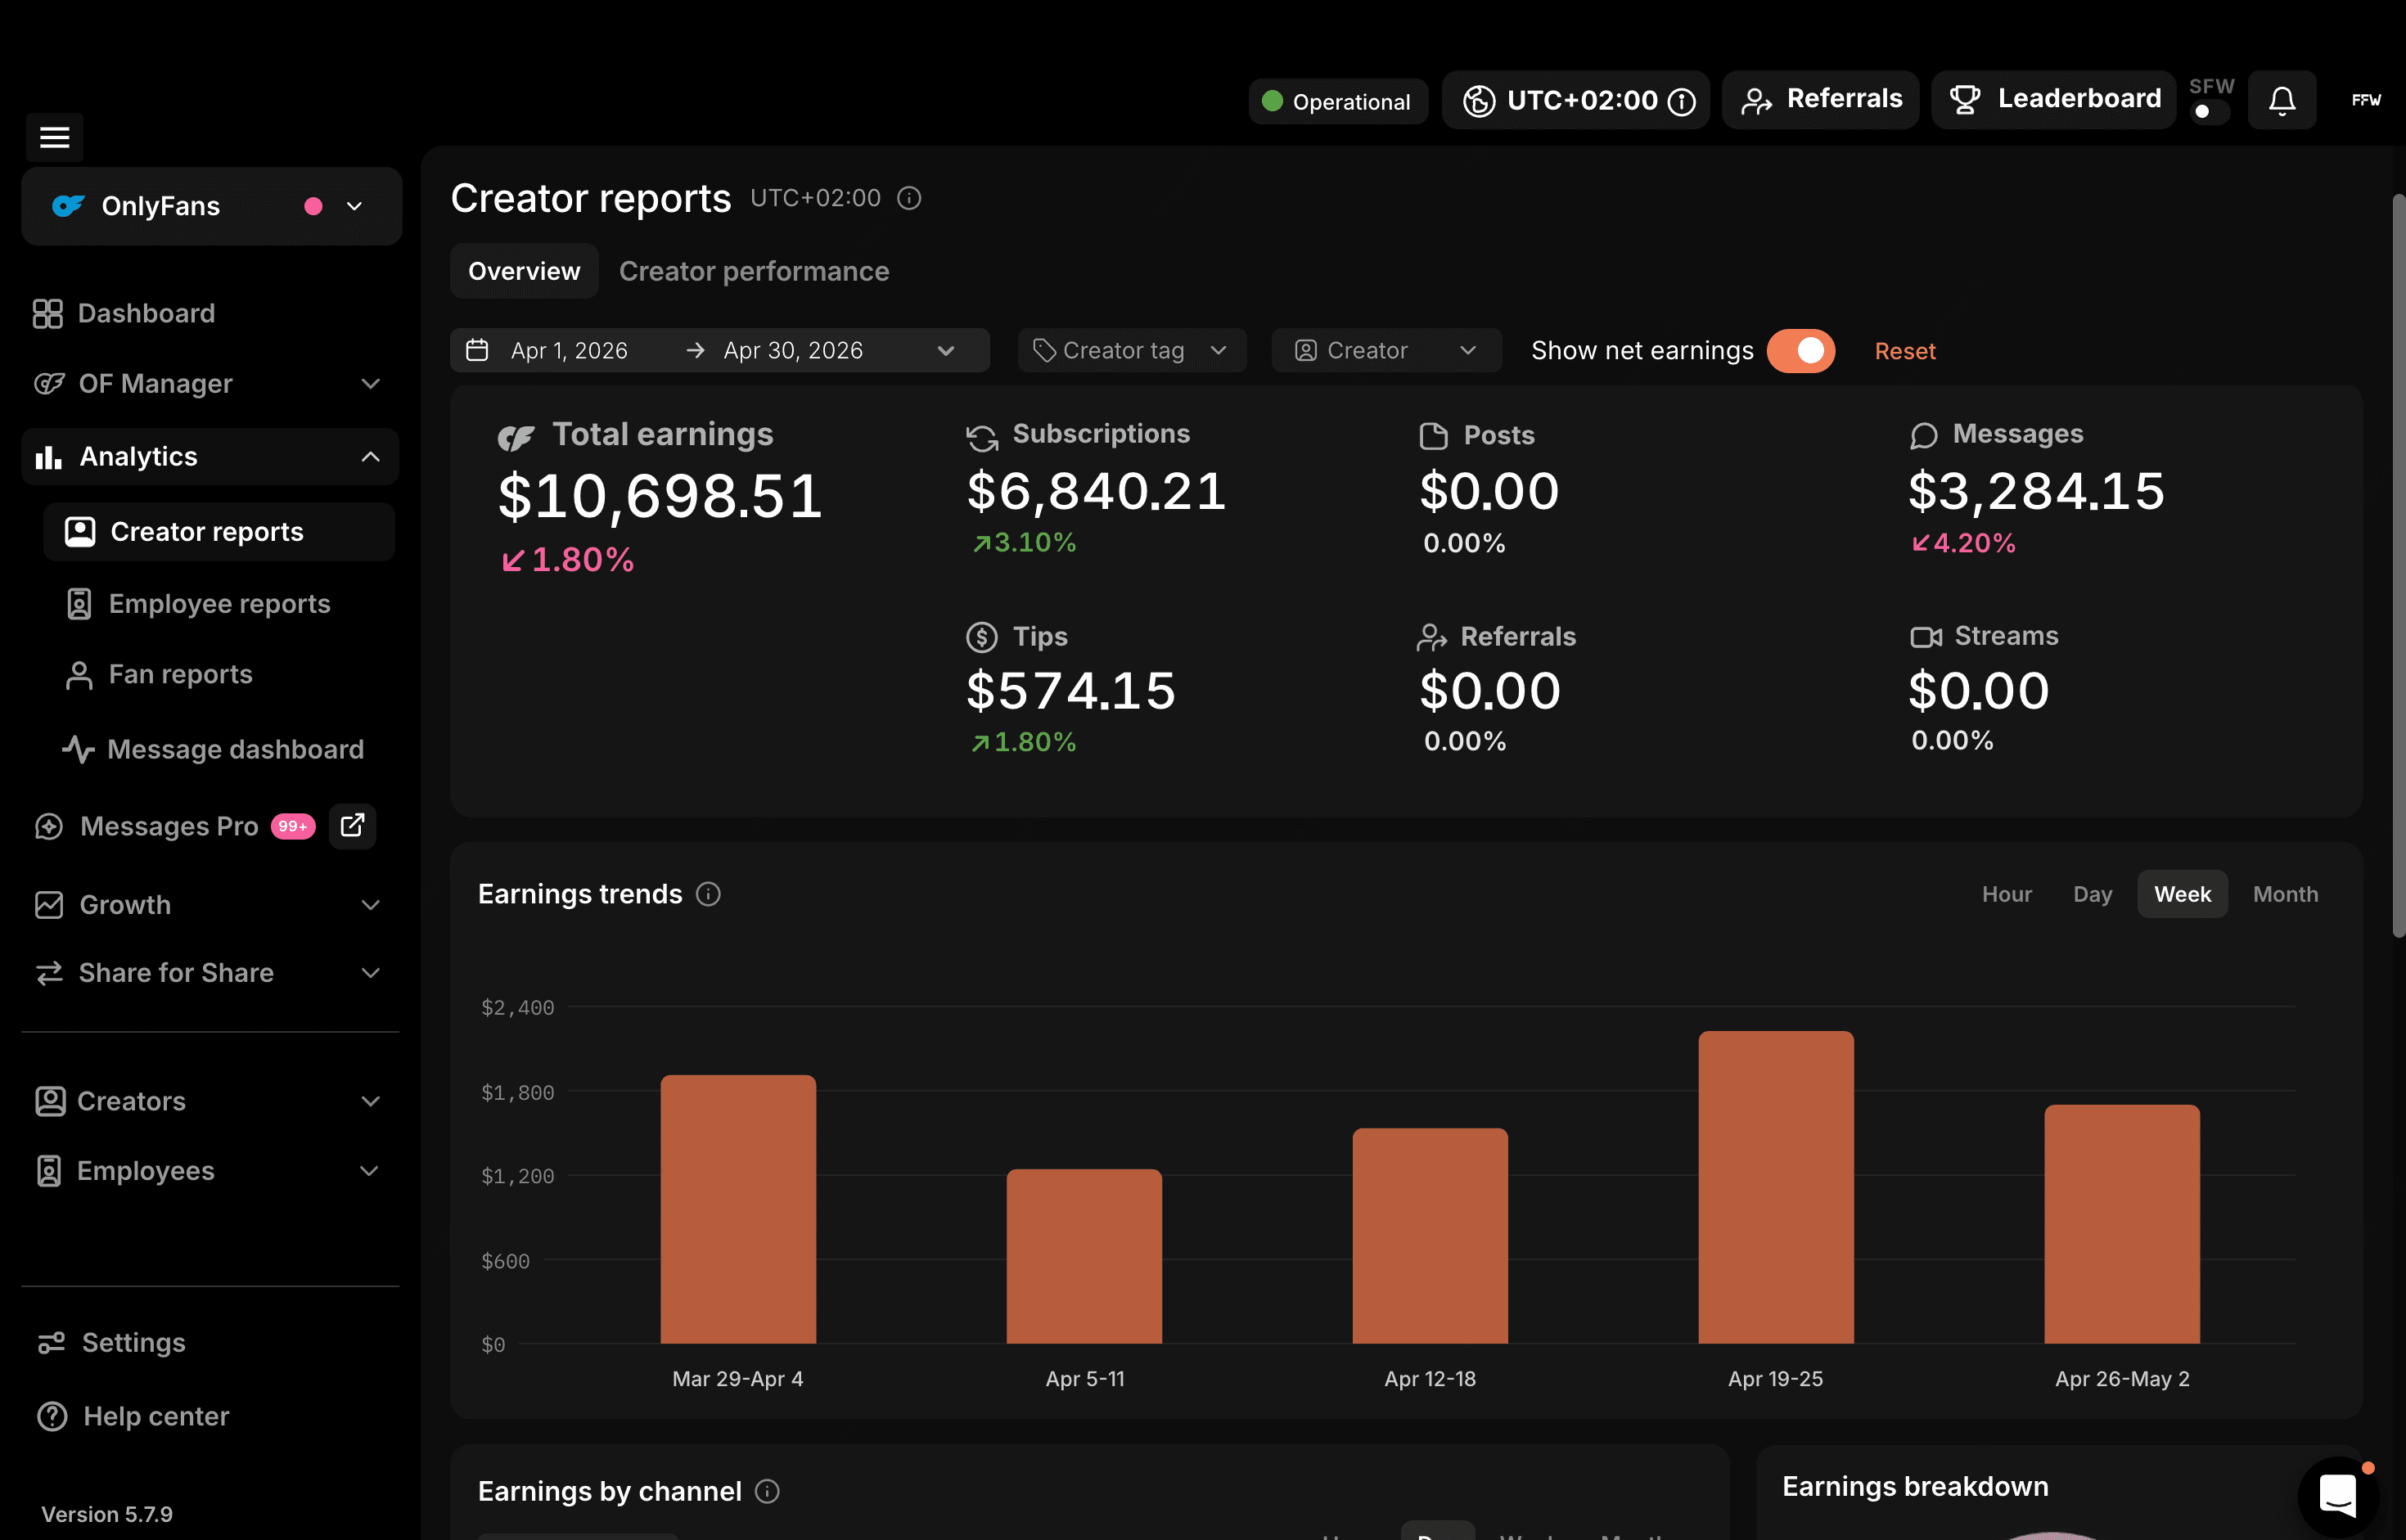Open the date range picker dropdown
This screenshot has width=2406, height=1540.
719,350
